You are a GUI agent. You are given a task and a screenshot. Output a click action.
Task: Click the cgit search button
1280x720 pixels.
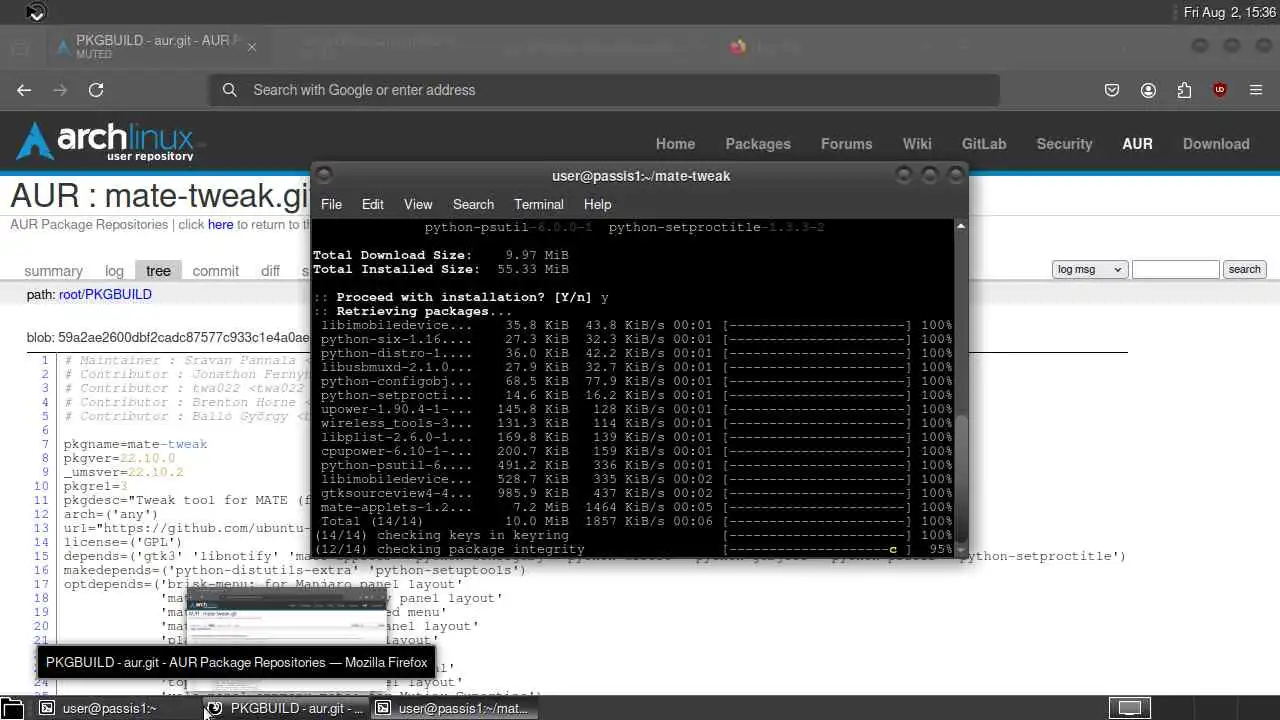(1244, 269)
